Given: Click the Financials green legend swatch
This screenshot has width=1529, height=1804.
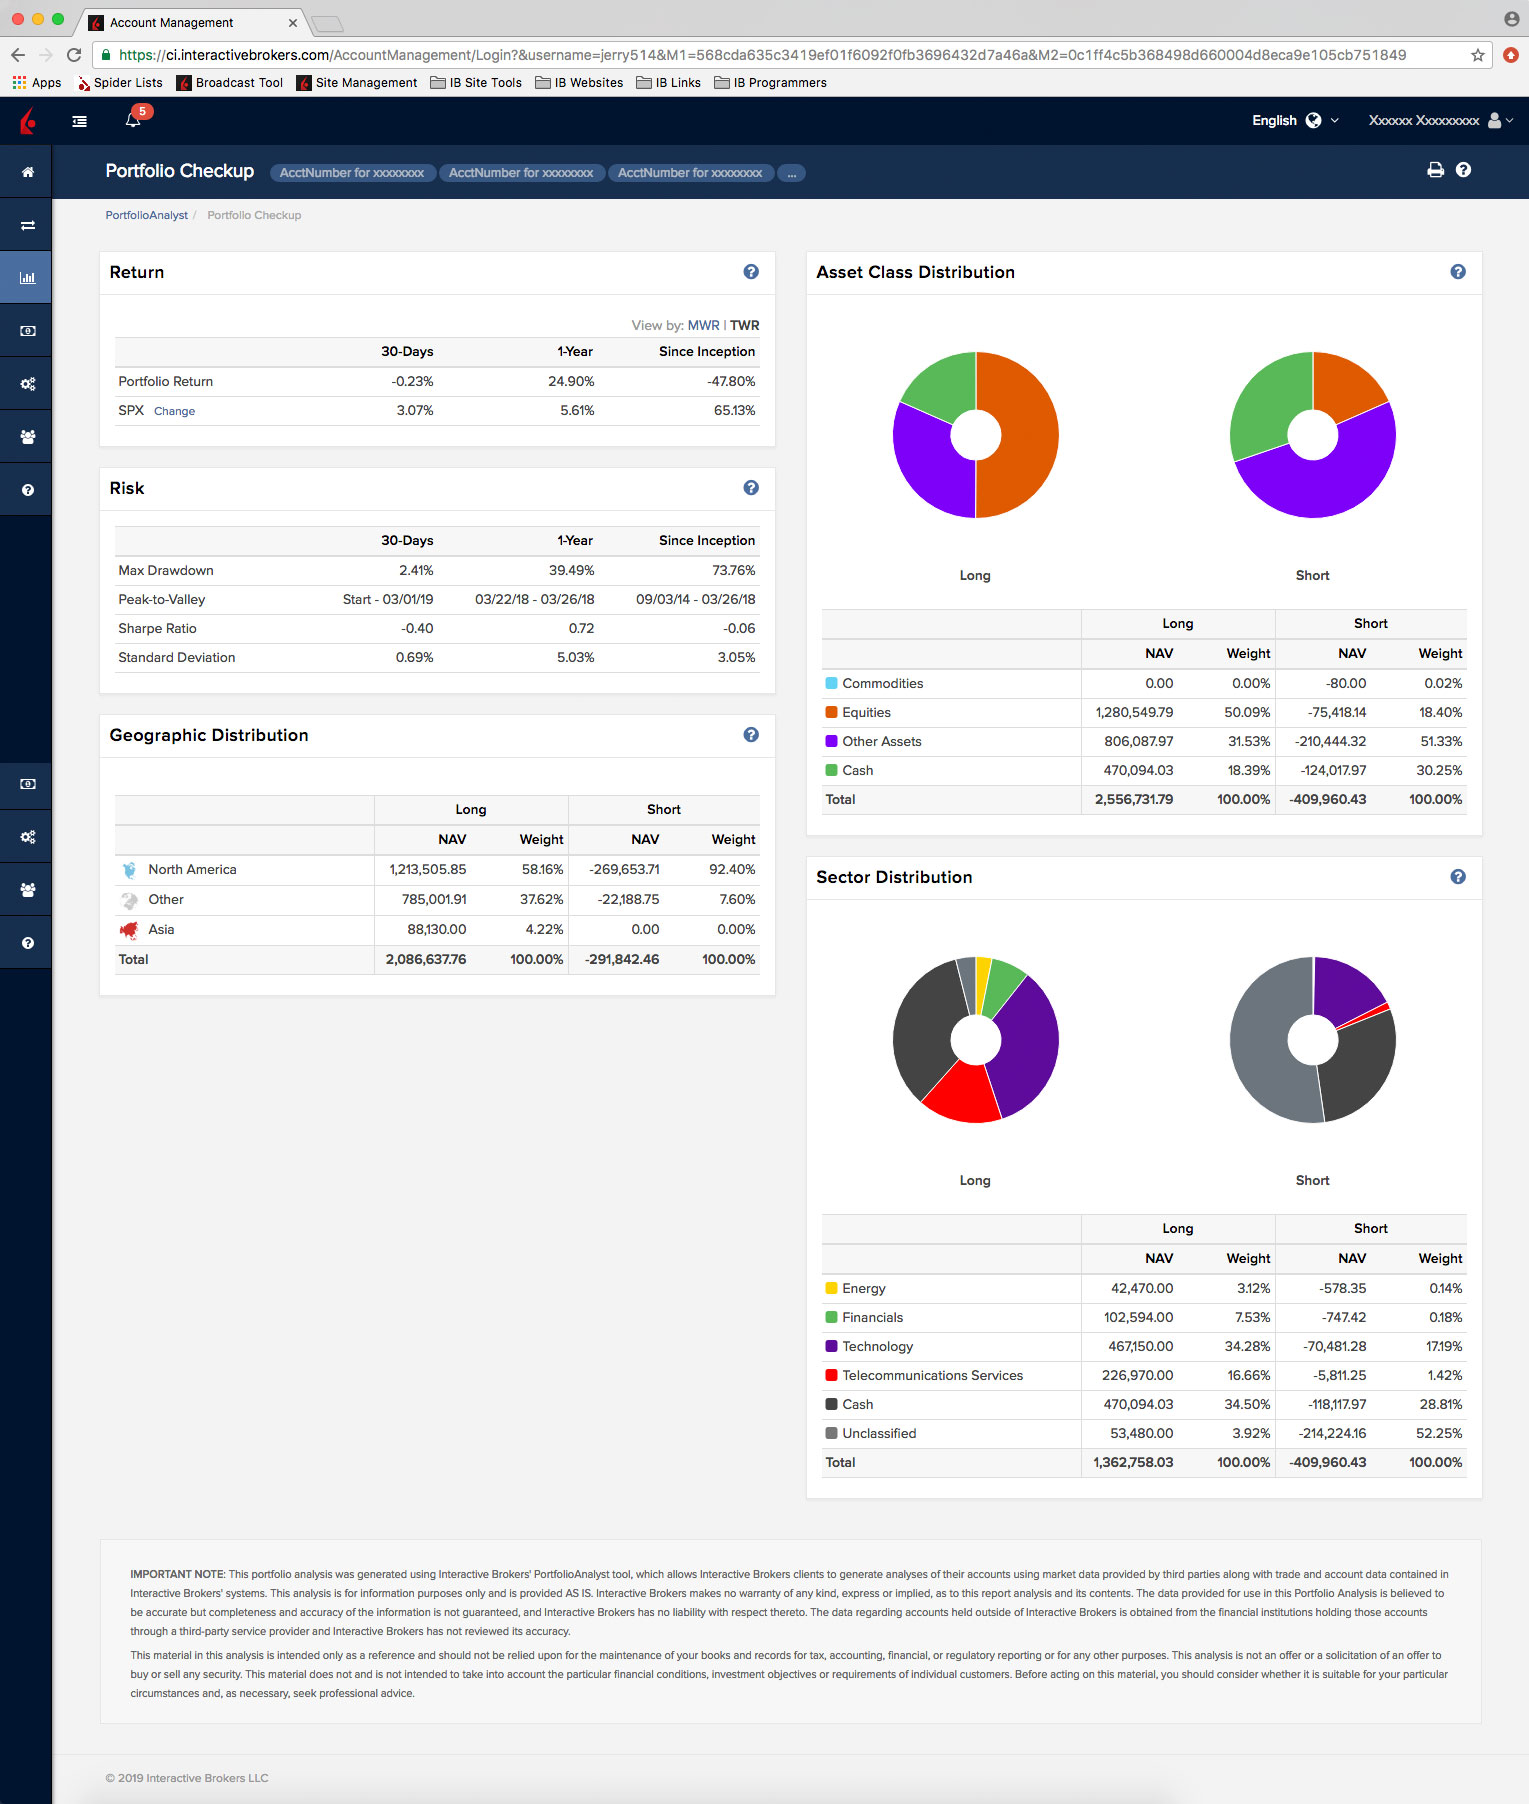Looking at the screenshot, I should [x=831, y=1317].
